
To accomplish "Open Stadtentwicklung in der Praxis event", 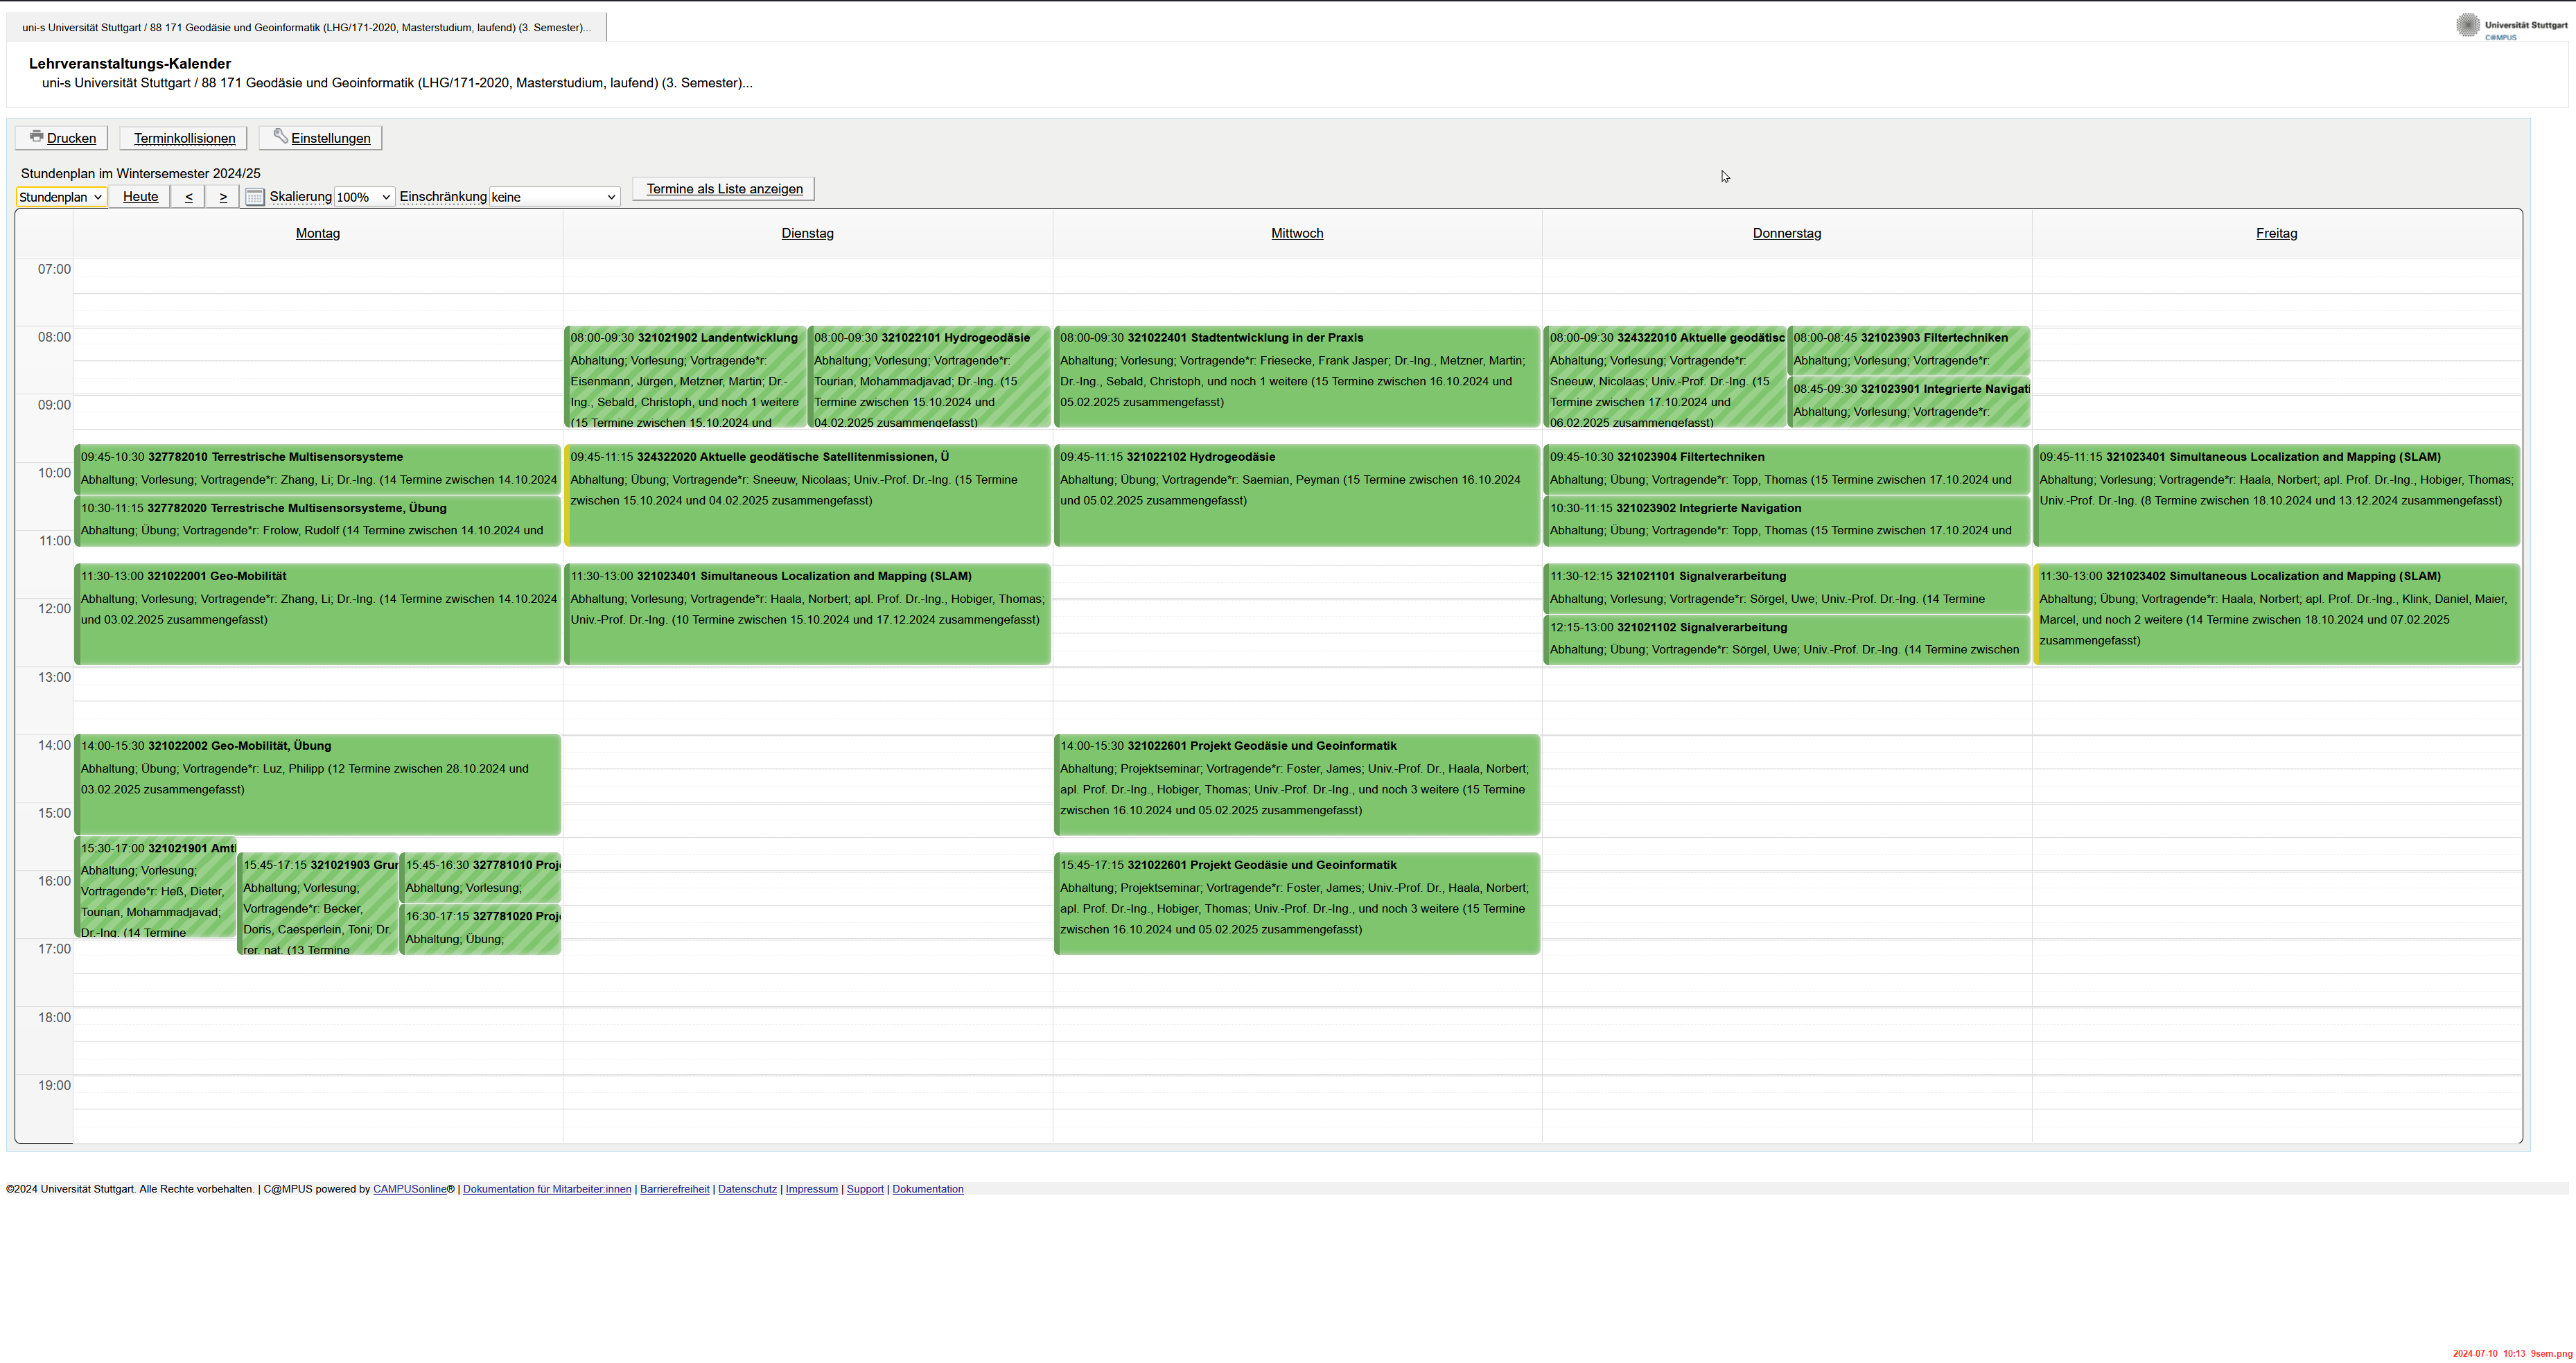I will 1297,377.
